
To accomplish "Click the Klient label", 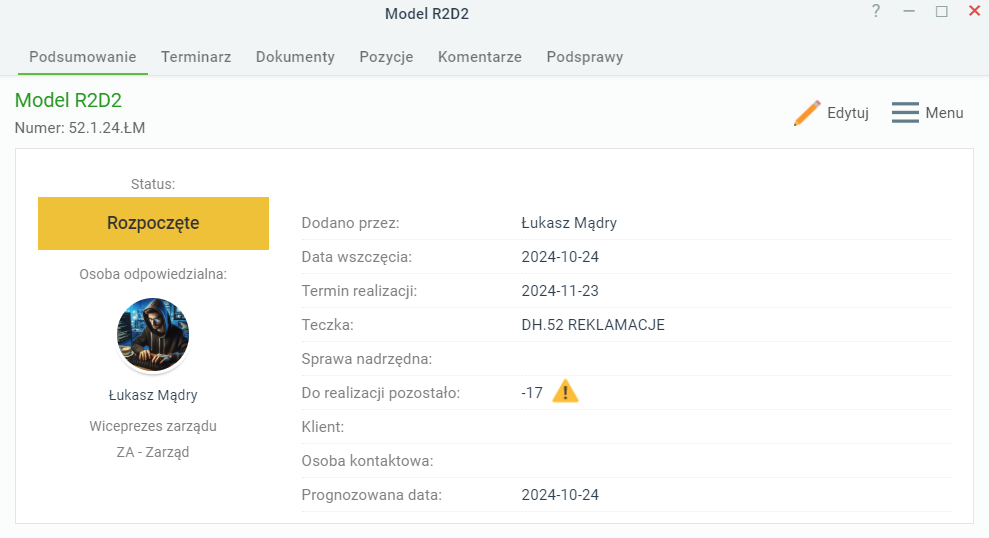I will click(x=322, y=427).
